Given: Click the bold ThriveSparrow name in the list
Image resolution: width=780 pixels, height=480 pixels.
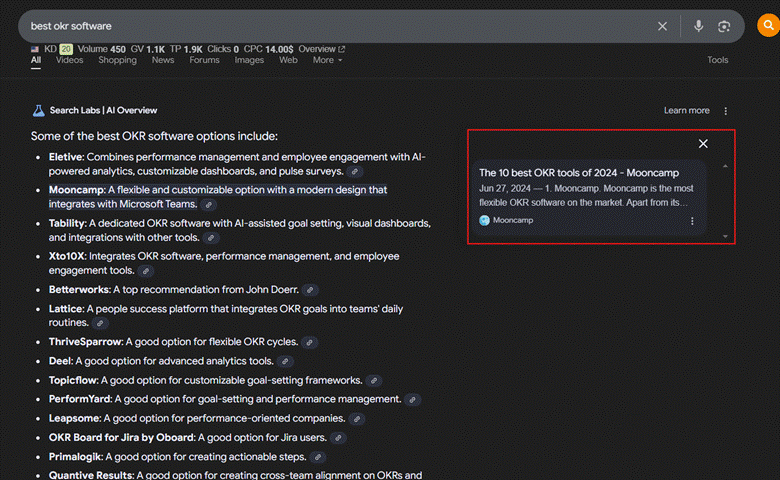Looking at the screenshot, I should [x=86, y=342].
